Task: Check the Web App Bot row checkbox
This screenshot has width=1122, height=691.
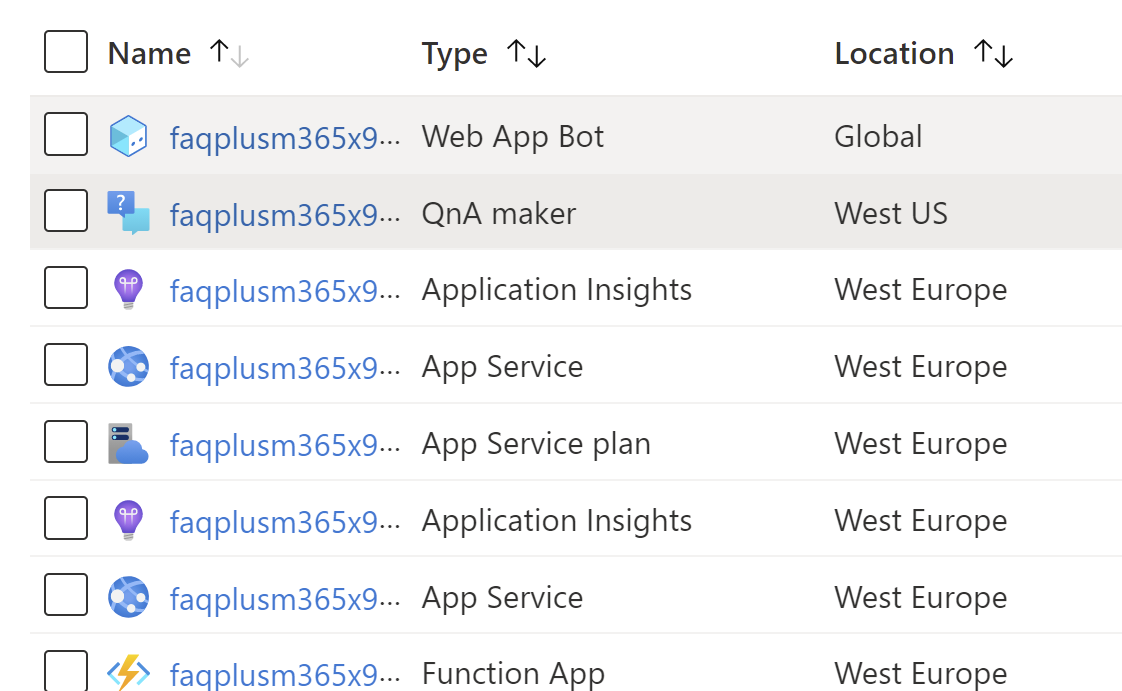Action: pyautogui.click(x=65, y=136)
